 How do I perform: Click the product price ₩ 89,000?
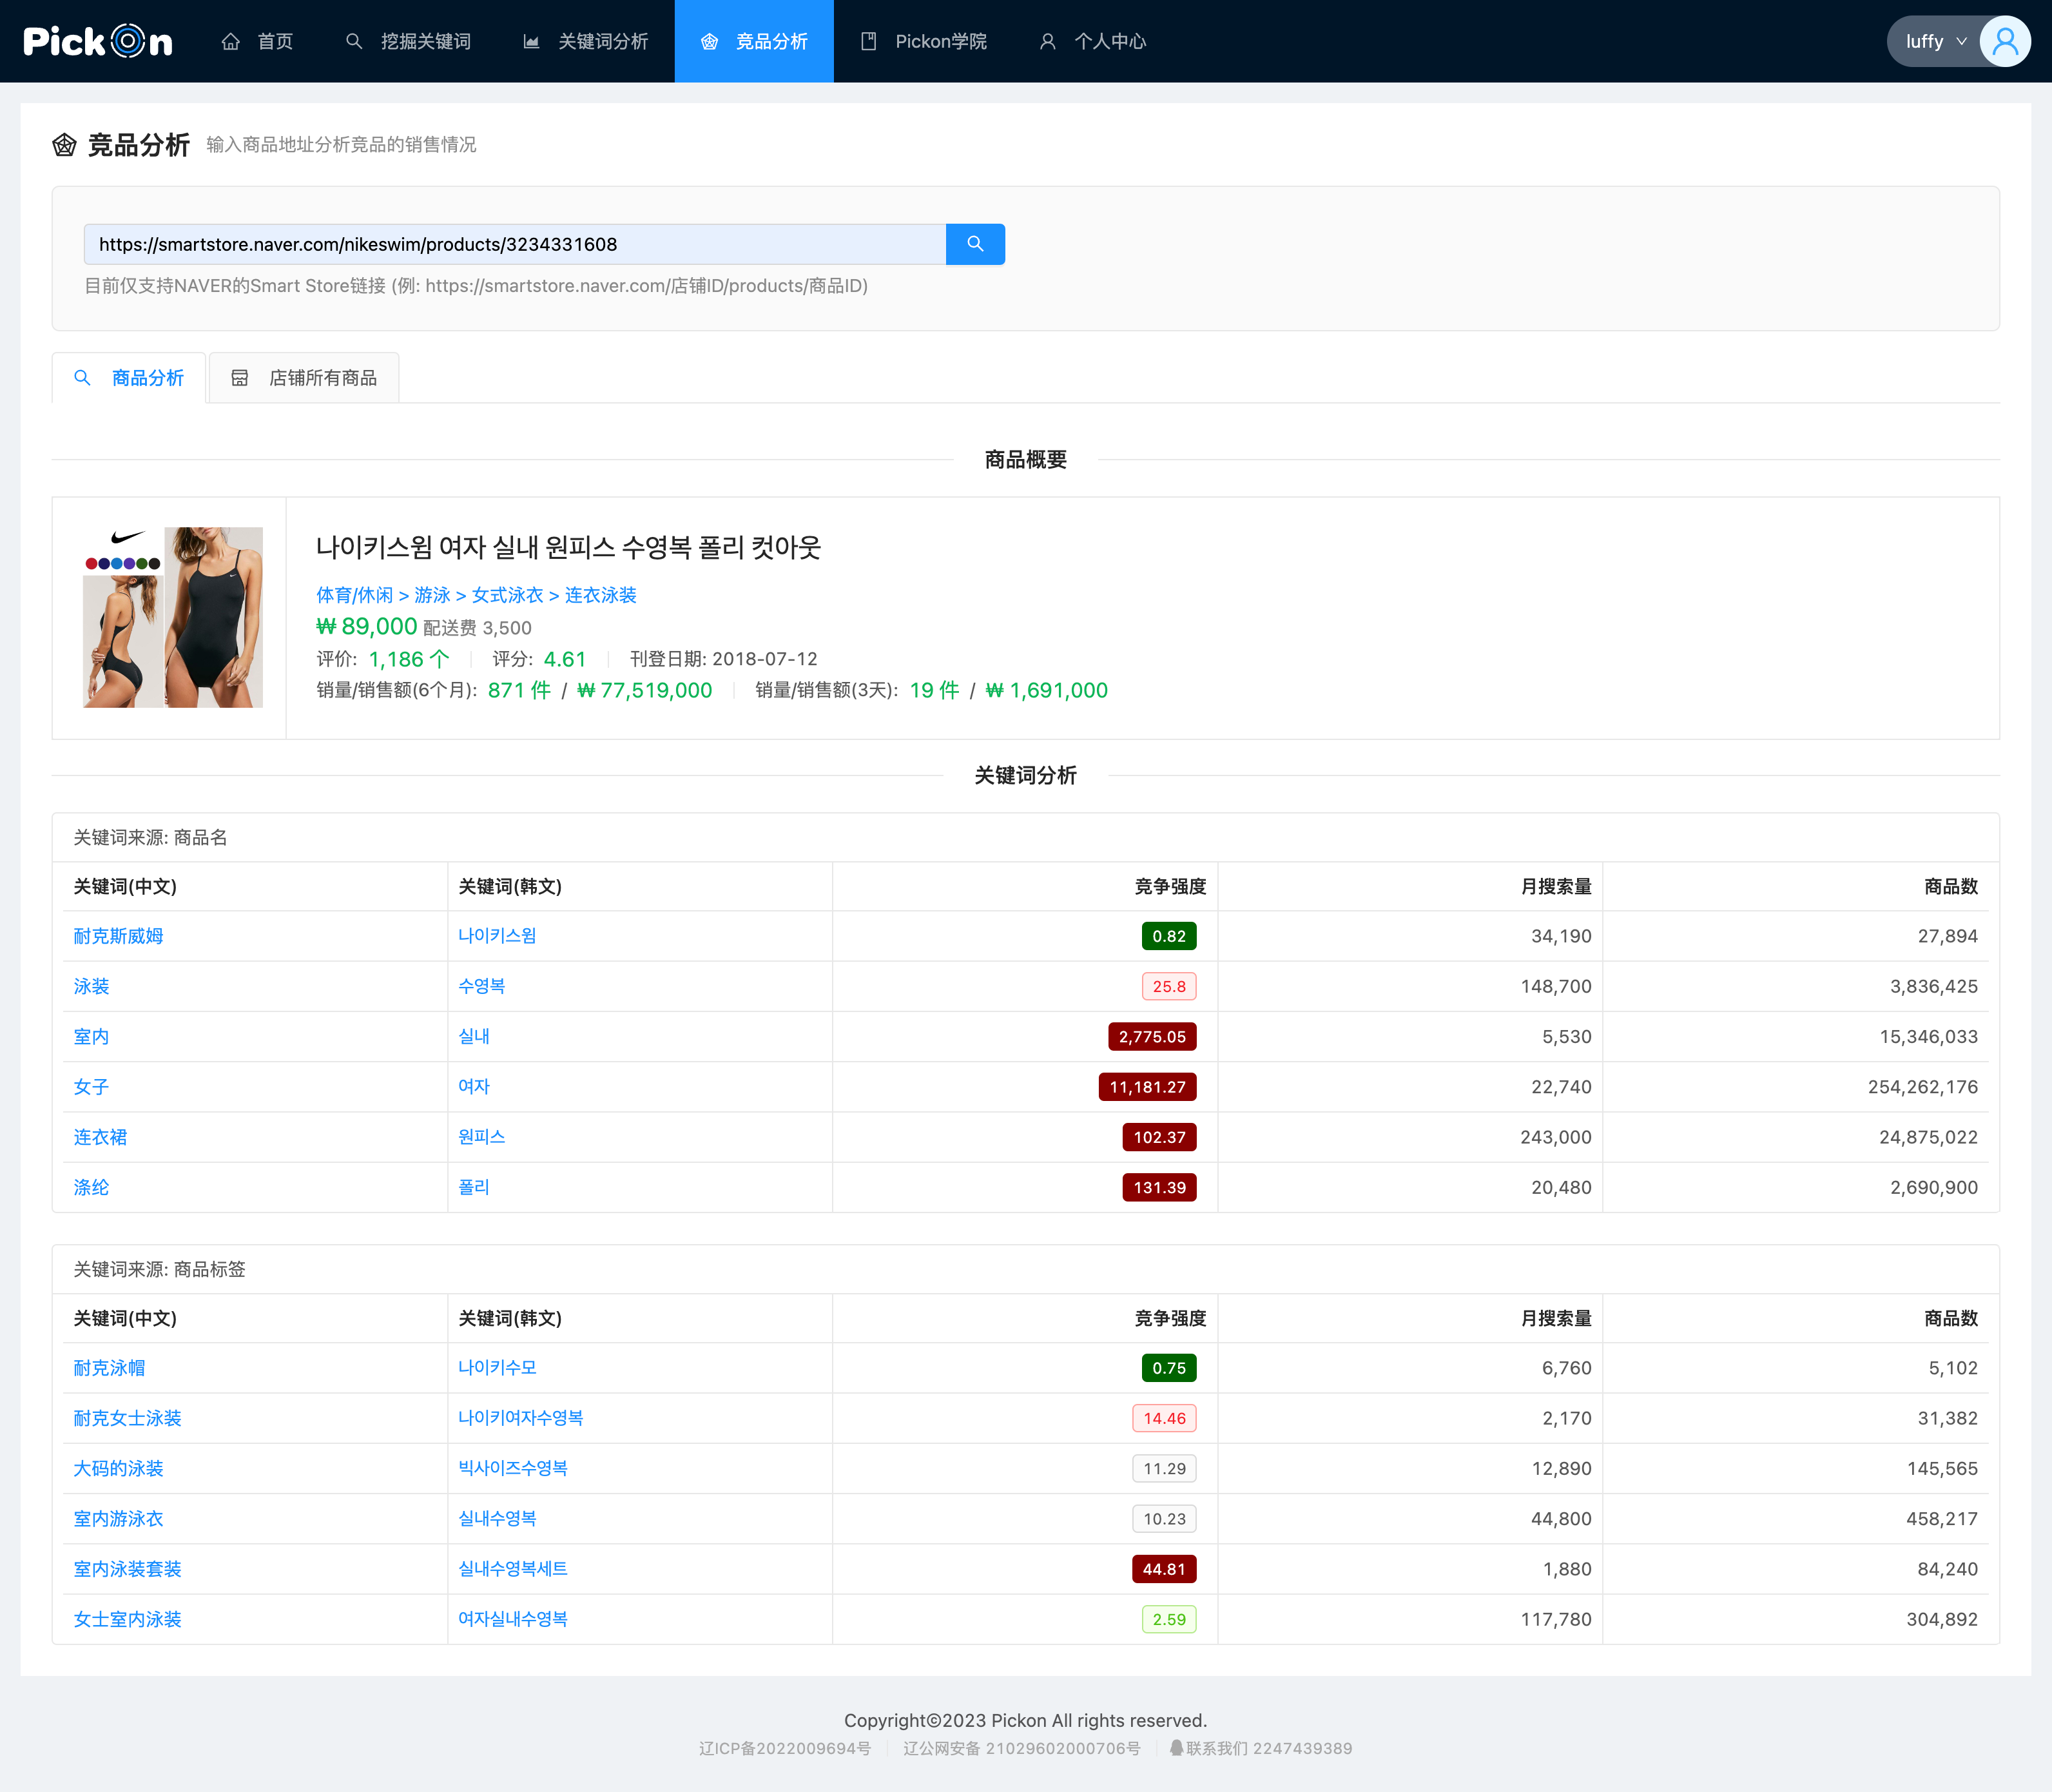(366, 627)
